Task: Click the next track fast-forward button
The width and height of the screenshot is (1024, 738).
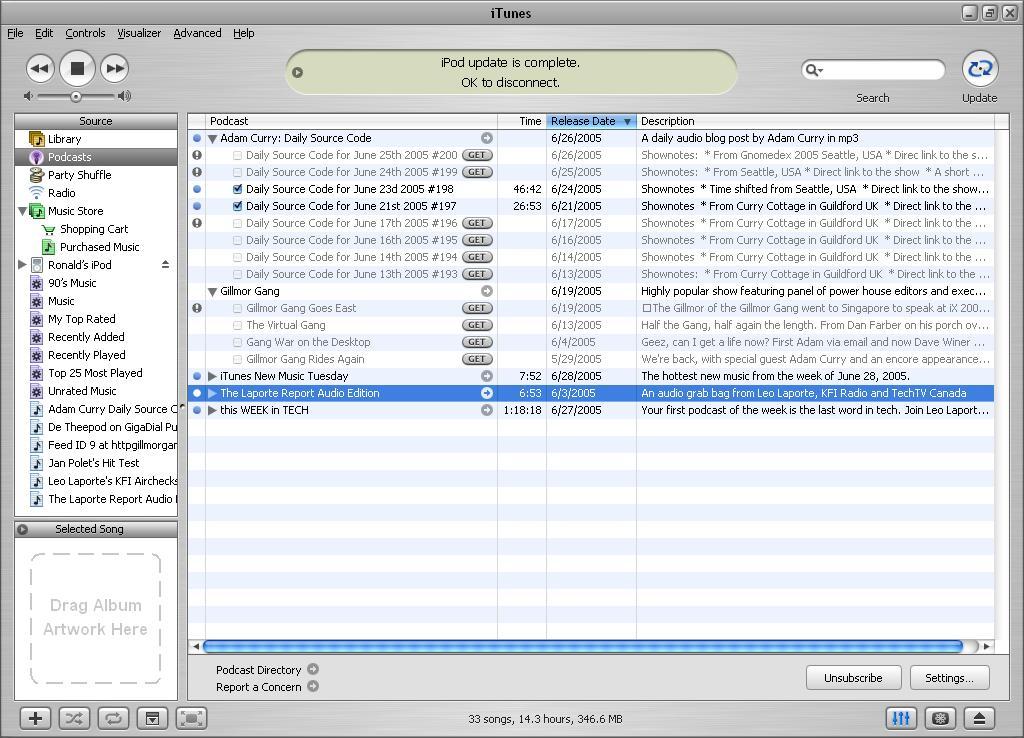Action: 114,68
